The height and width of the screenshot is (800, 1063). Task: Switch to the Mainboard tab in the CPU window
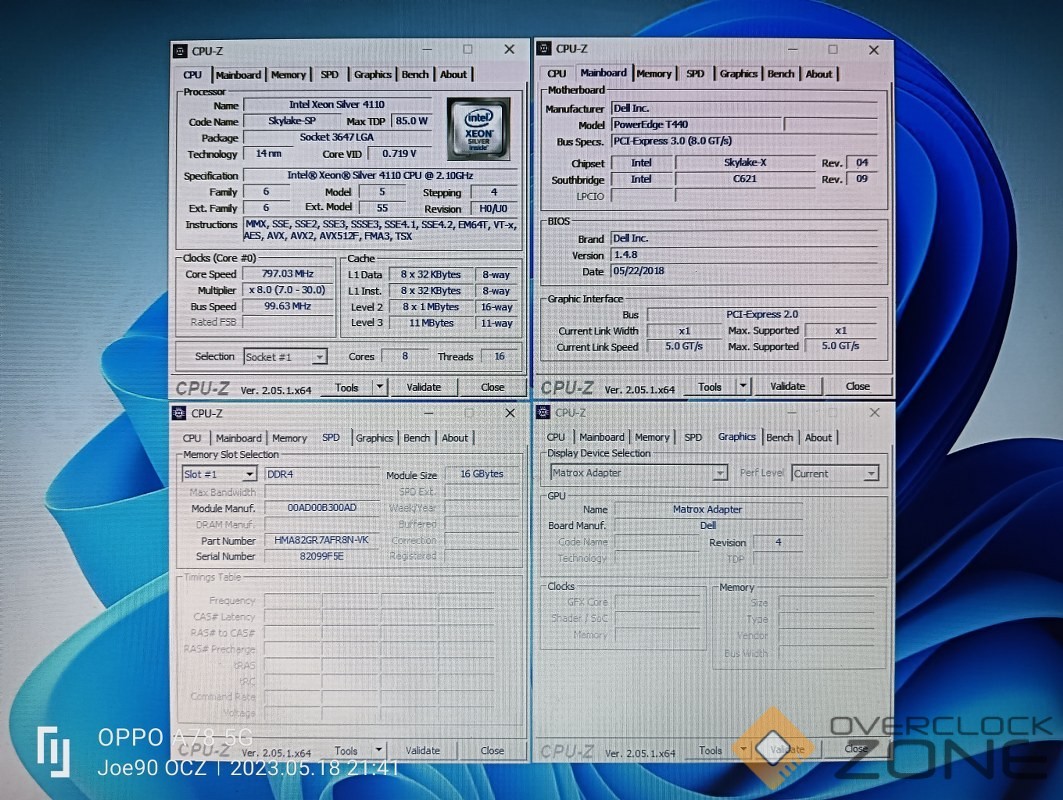(x=238, y=75)
